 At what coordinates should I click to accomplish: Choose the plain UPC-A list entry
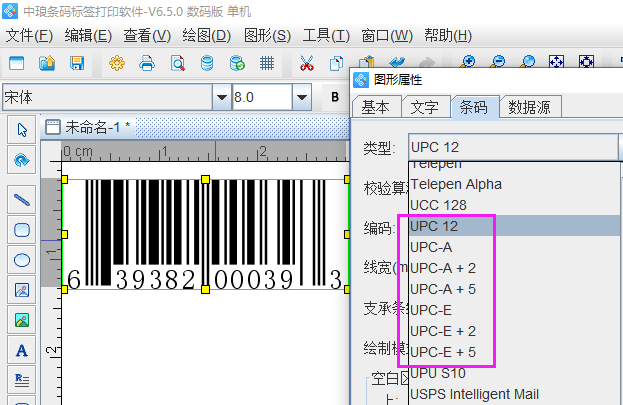514,247
